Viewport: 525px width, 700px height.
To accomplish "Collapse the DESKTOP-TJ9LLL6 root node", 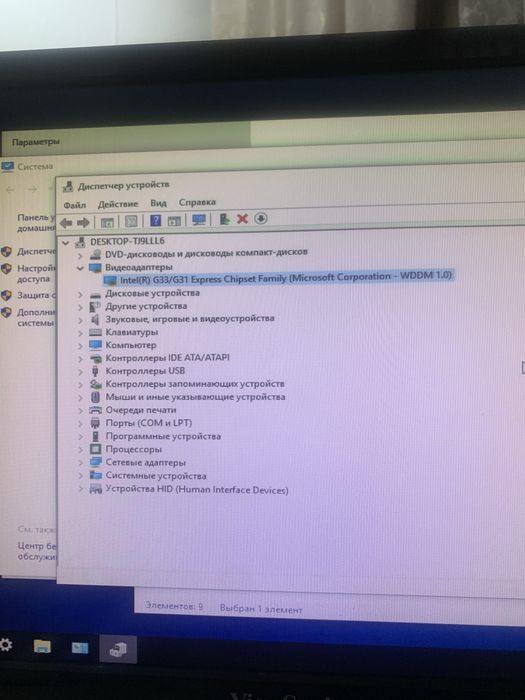I will (x=66, y=243).
